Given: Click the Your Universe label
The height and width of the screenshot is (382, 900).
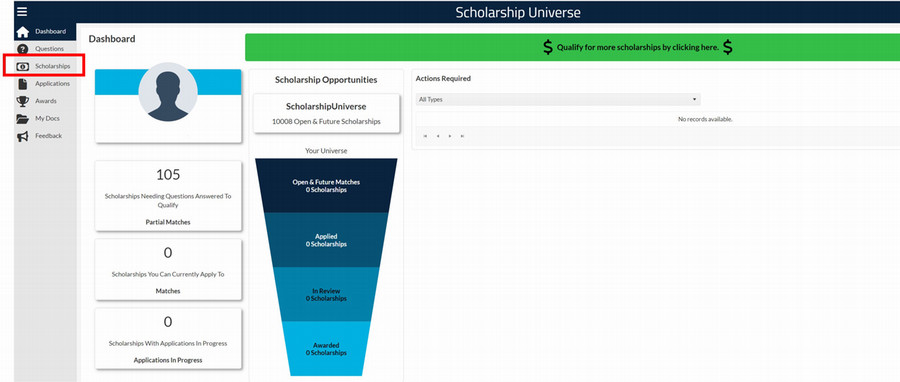Looking at the screenshot, I should (326, 151).
